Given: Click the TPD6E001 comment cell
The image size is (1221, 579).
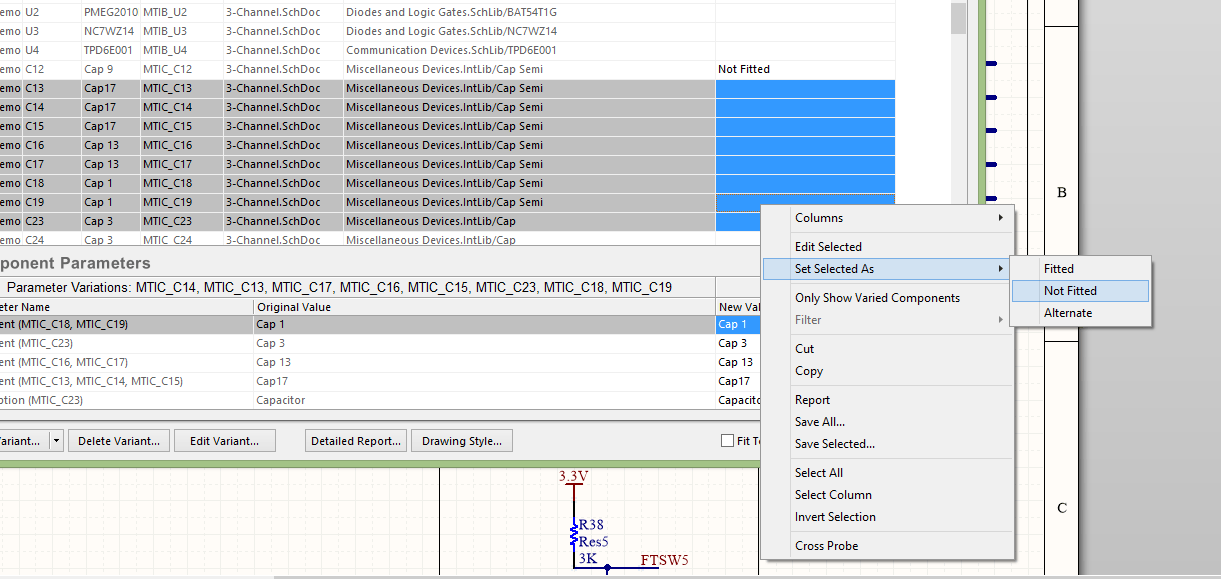Looking at the screenshot, I should coord(110,51).
